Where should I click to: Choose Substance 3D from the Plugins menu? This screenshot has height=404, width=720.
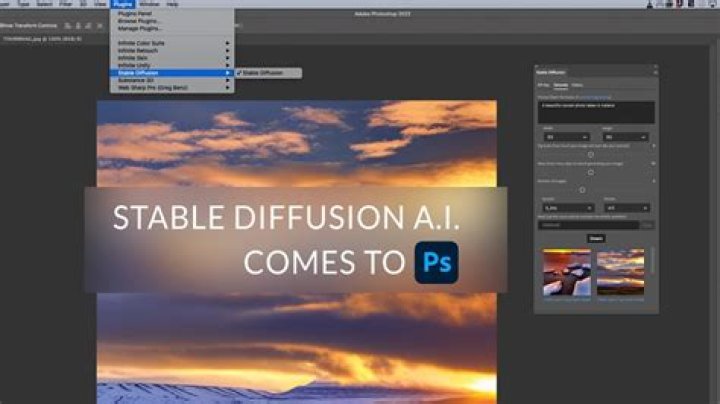(133, 80)
